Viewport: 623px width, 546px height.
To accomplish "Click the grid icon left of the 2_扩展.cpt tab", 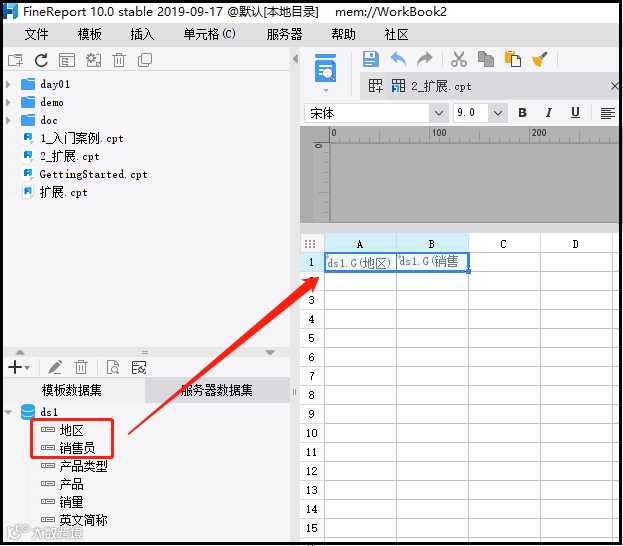I will [375, 86].
